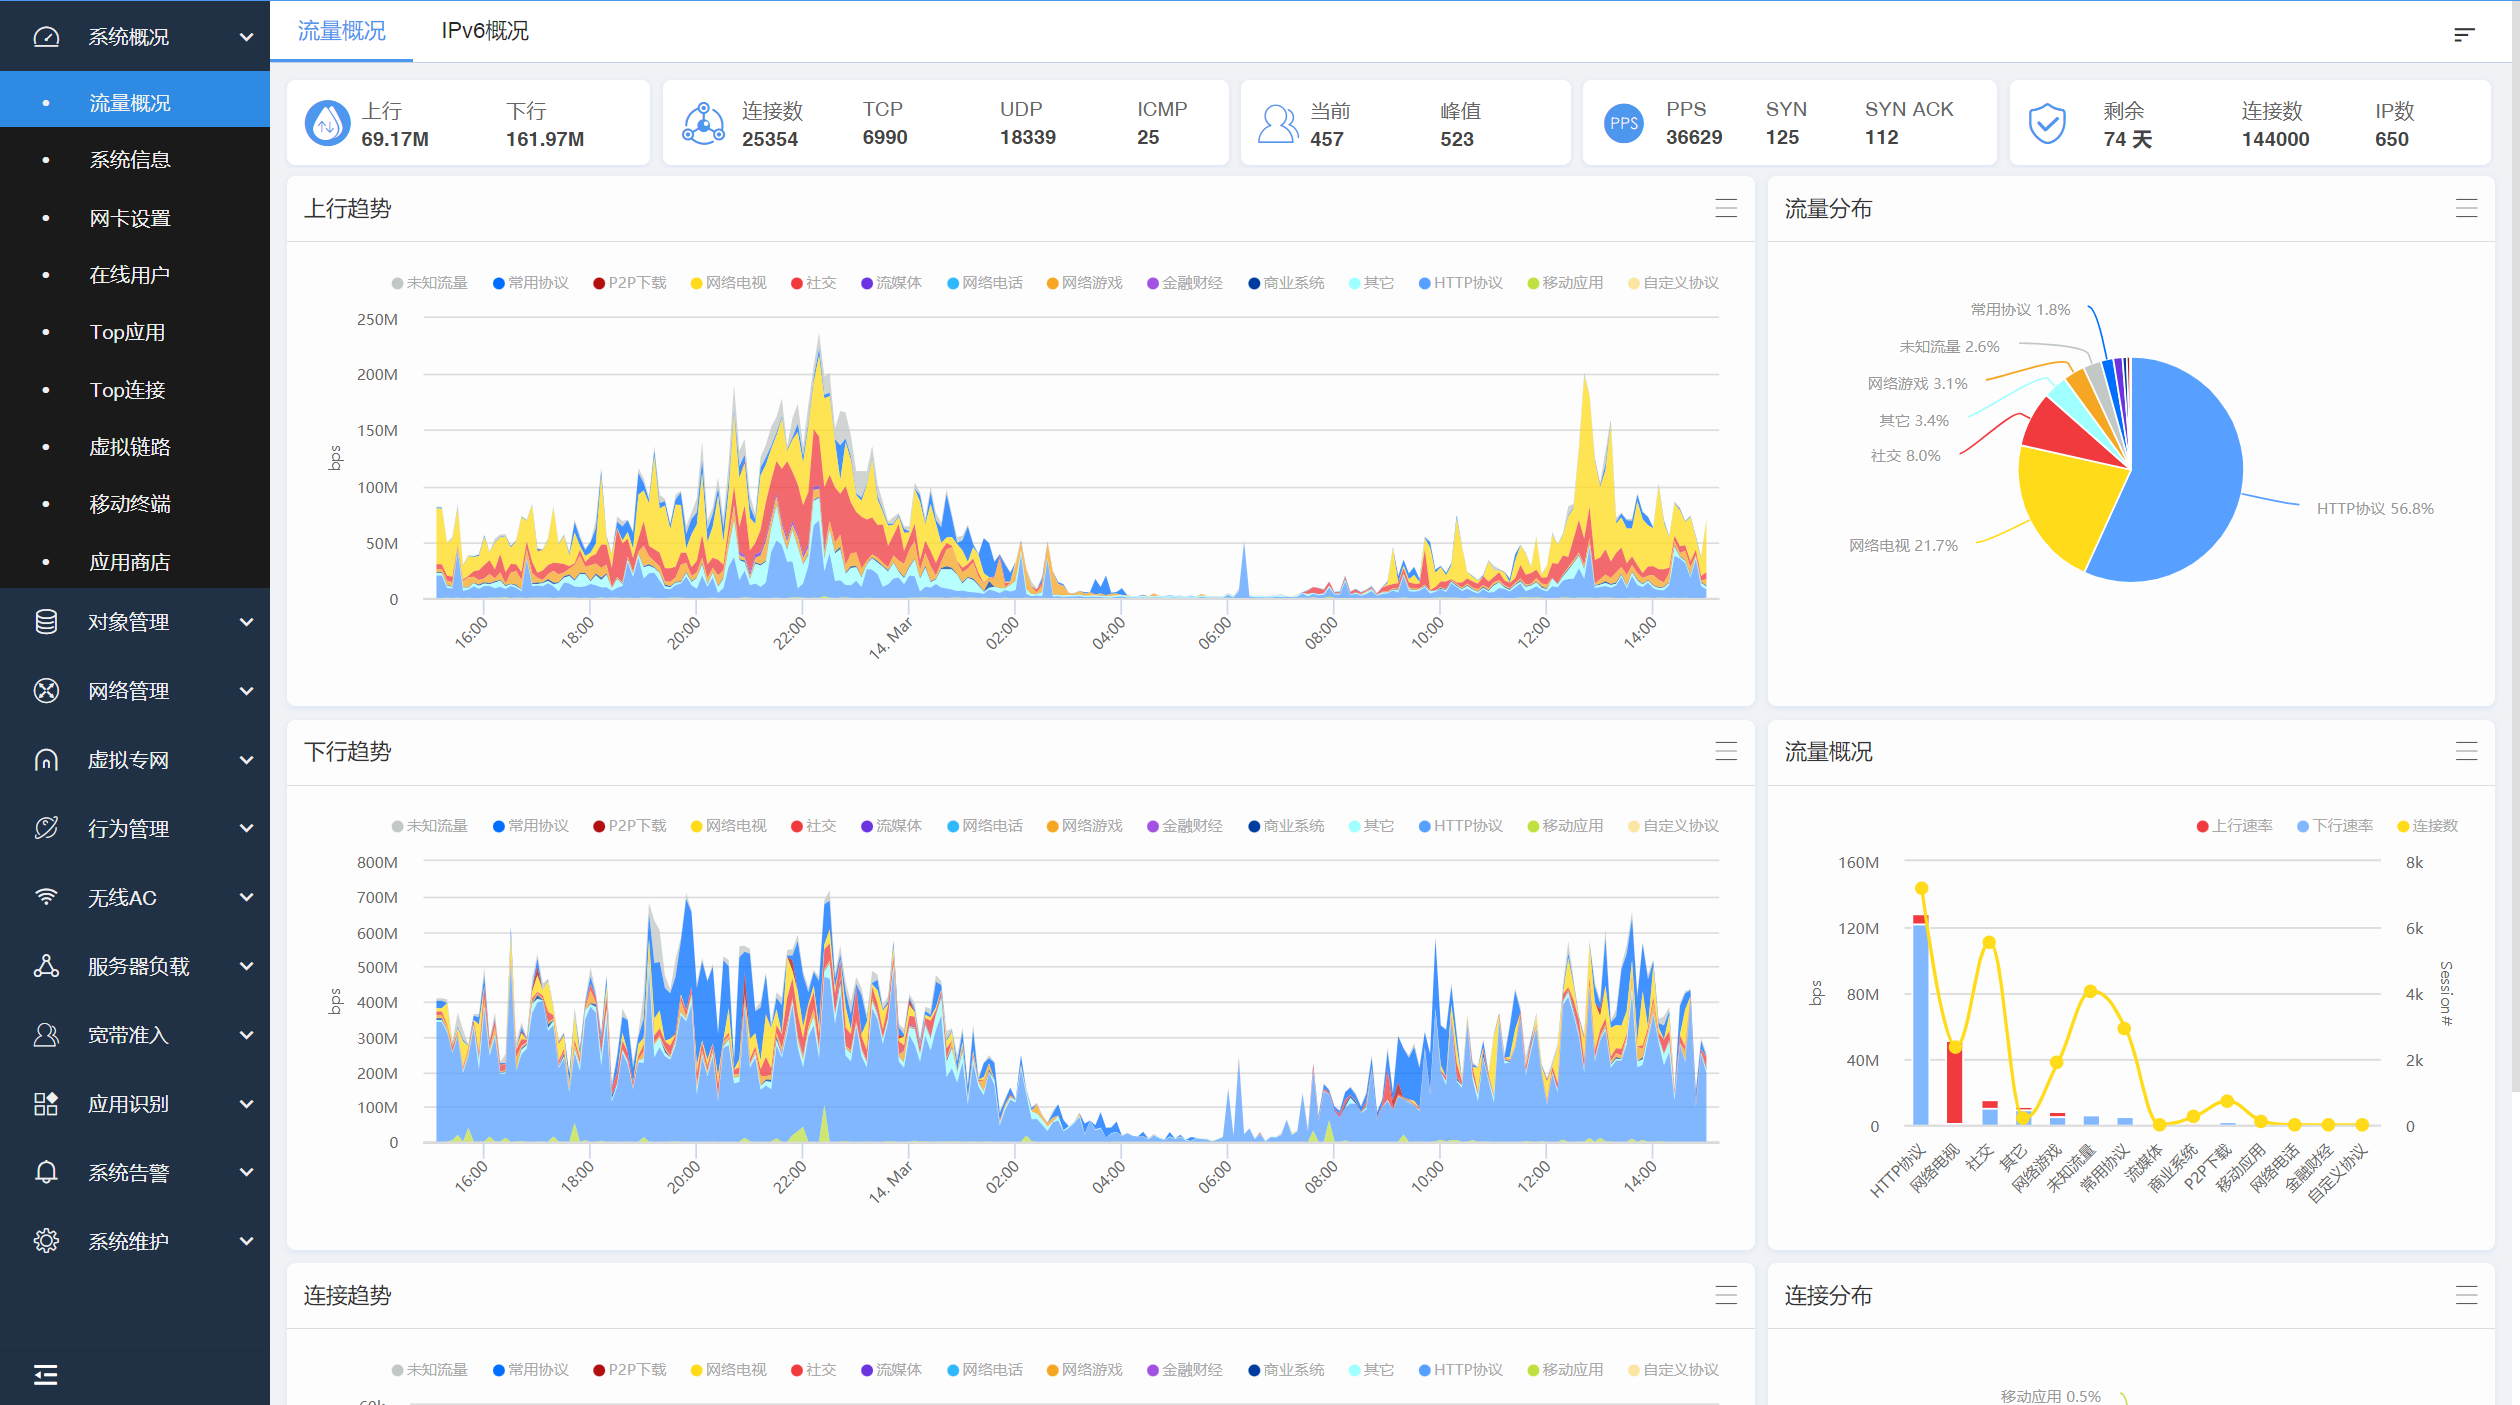Open the 流量分布 chart menu icon
2520x1405 pixels.
(2465, 208)
